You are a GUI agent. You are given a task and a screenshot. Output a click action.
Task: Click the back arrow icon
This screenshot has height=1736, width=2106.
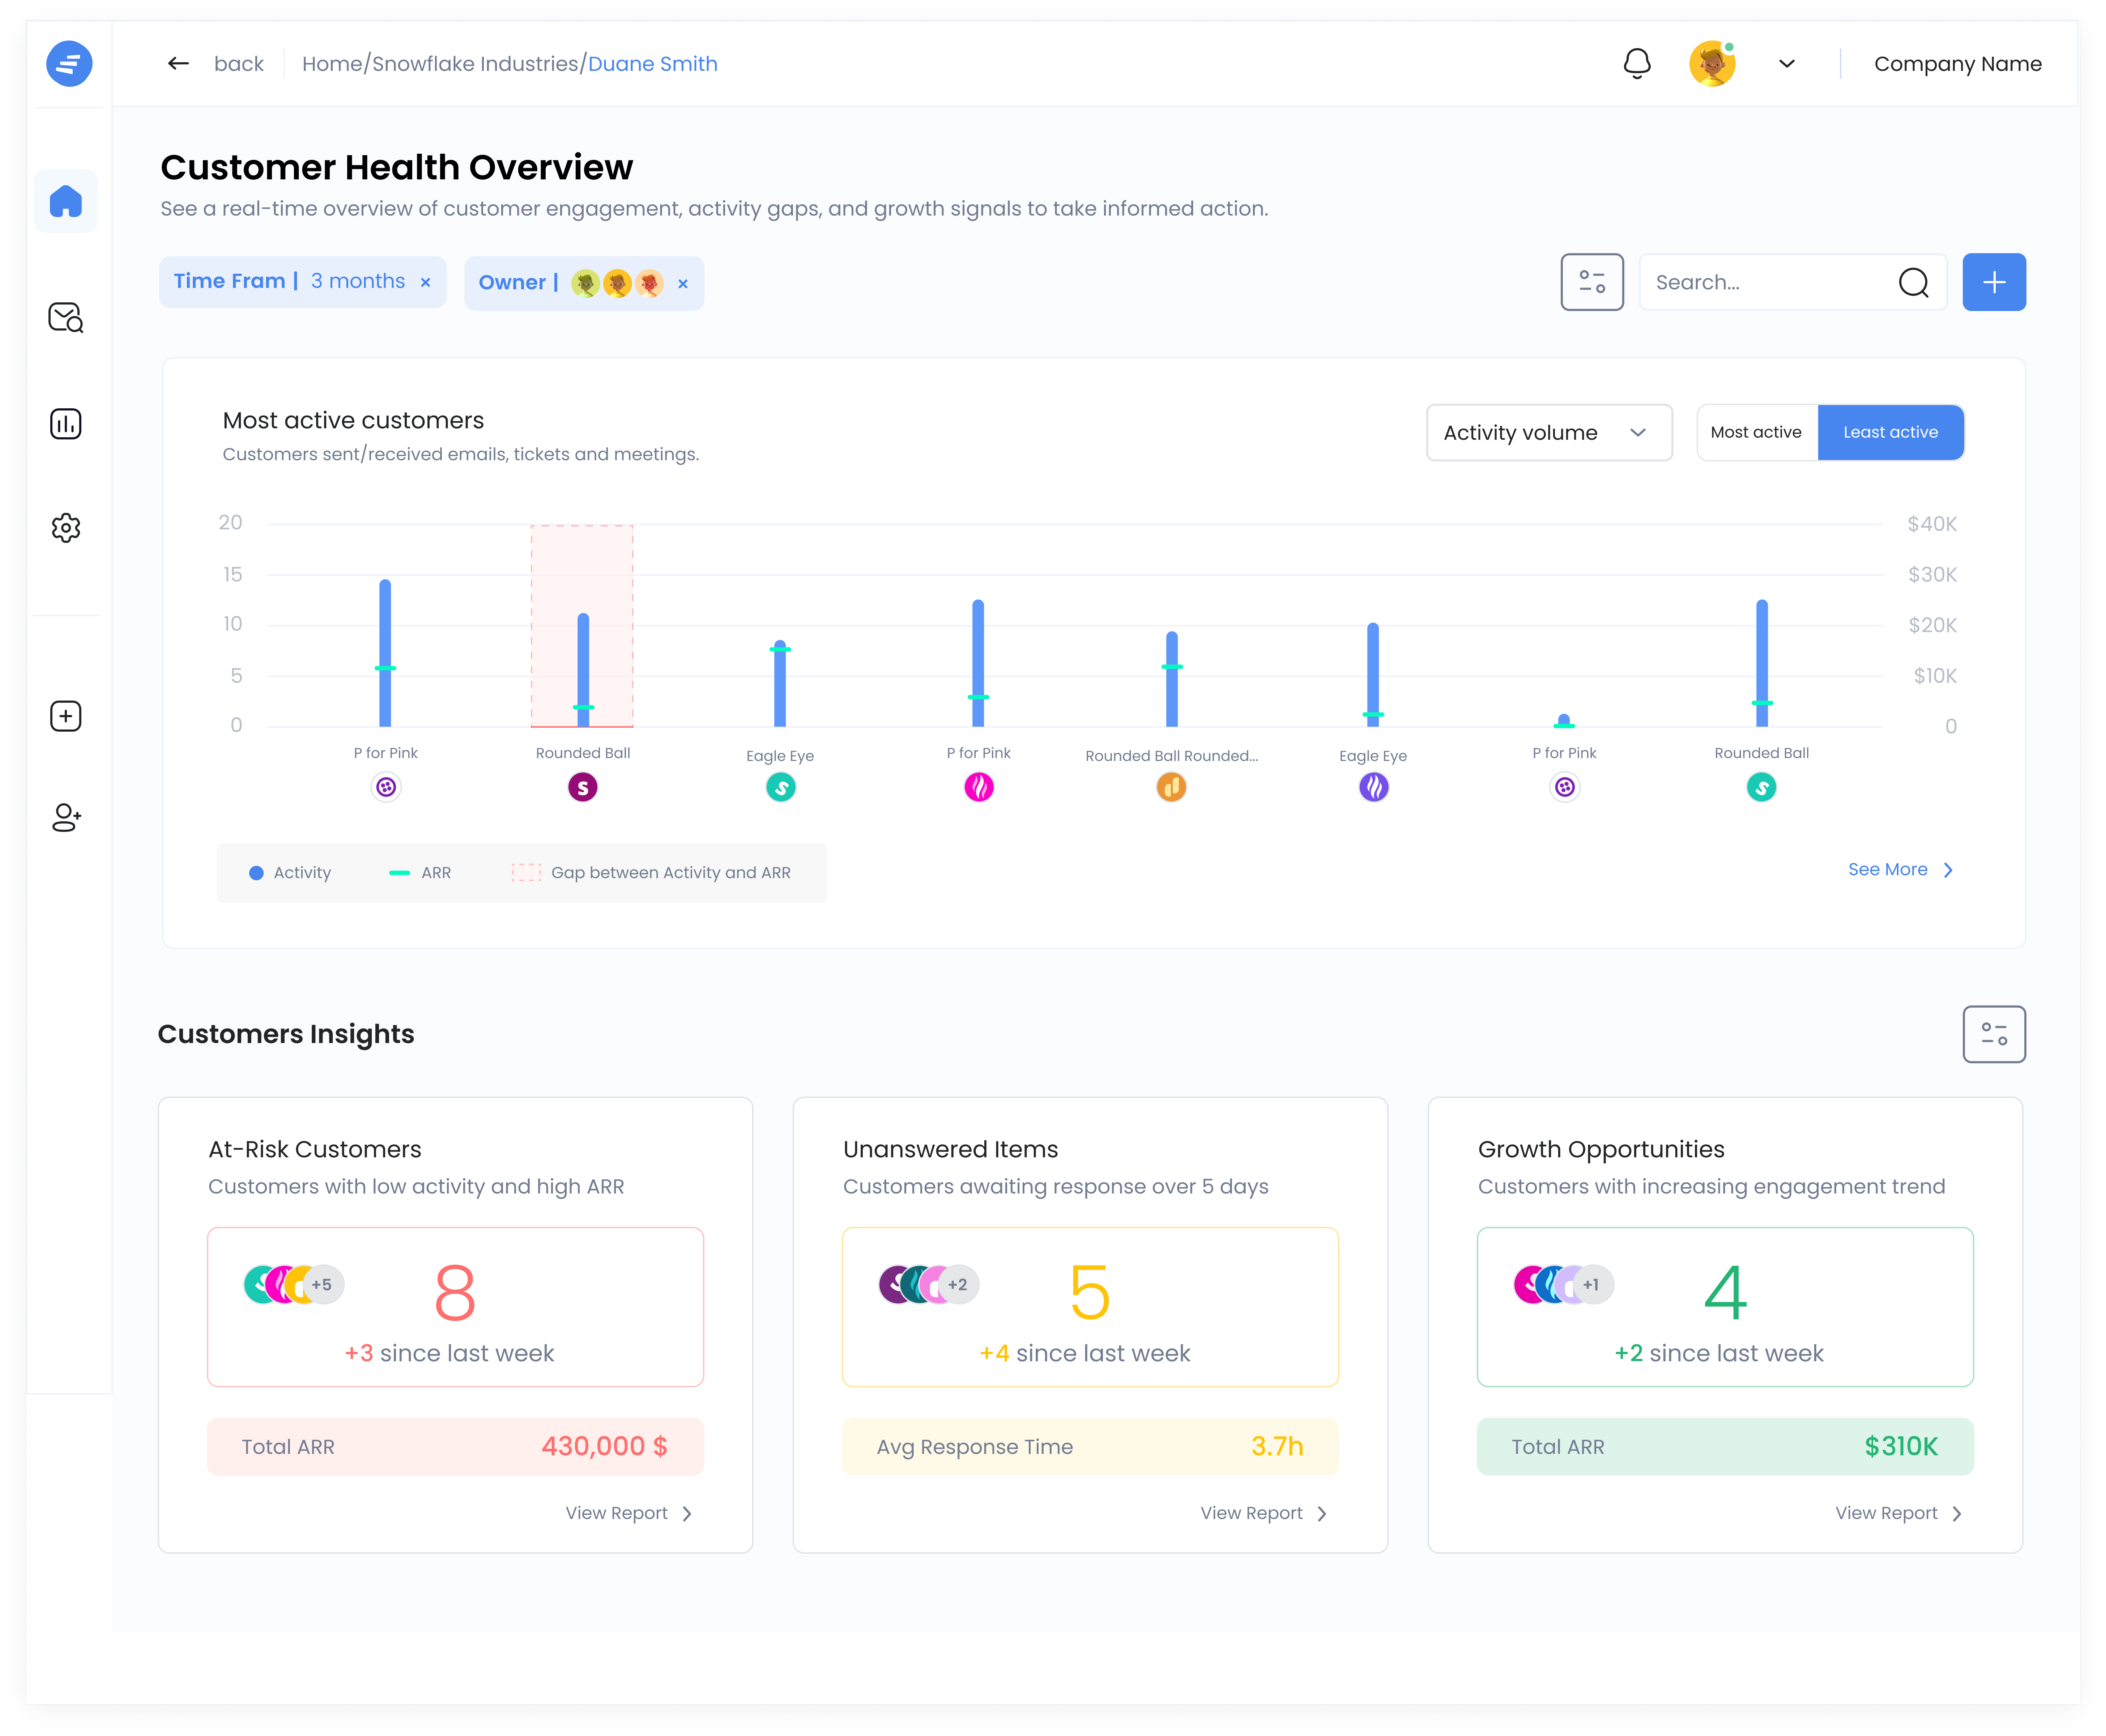coord(178,64)
